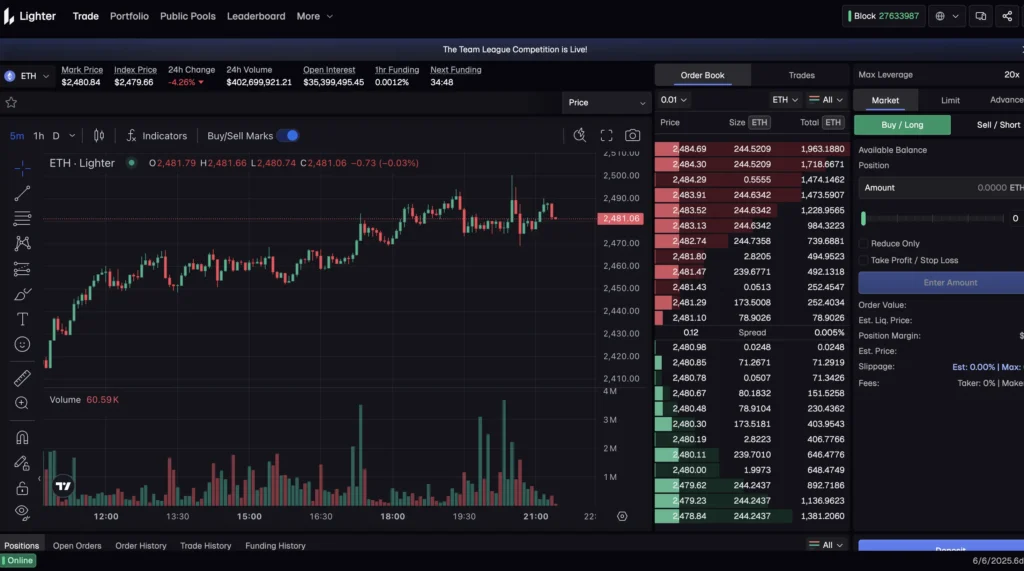Open the order book All view dropdown
This screenshot has width=1024, height=571.
826,100
